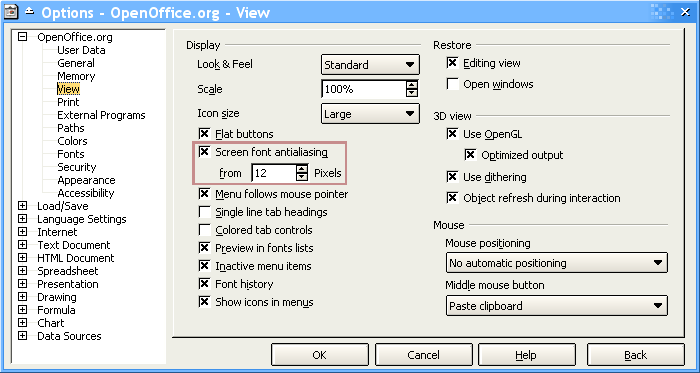The width and height of the screenshot is (700, 373).
Task: Open the Mouse positioning dropdown
Action: click(x=557, y=263)
